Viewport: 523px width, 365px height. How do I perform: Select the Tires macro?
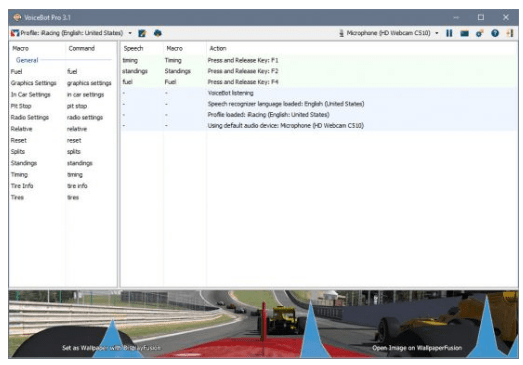[17, 198]
